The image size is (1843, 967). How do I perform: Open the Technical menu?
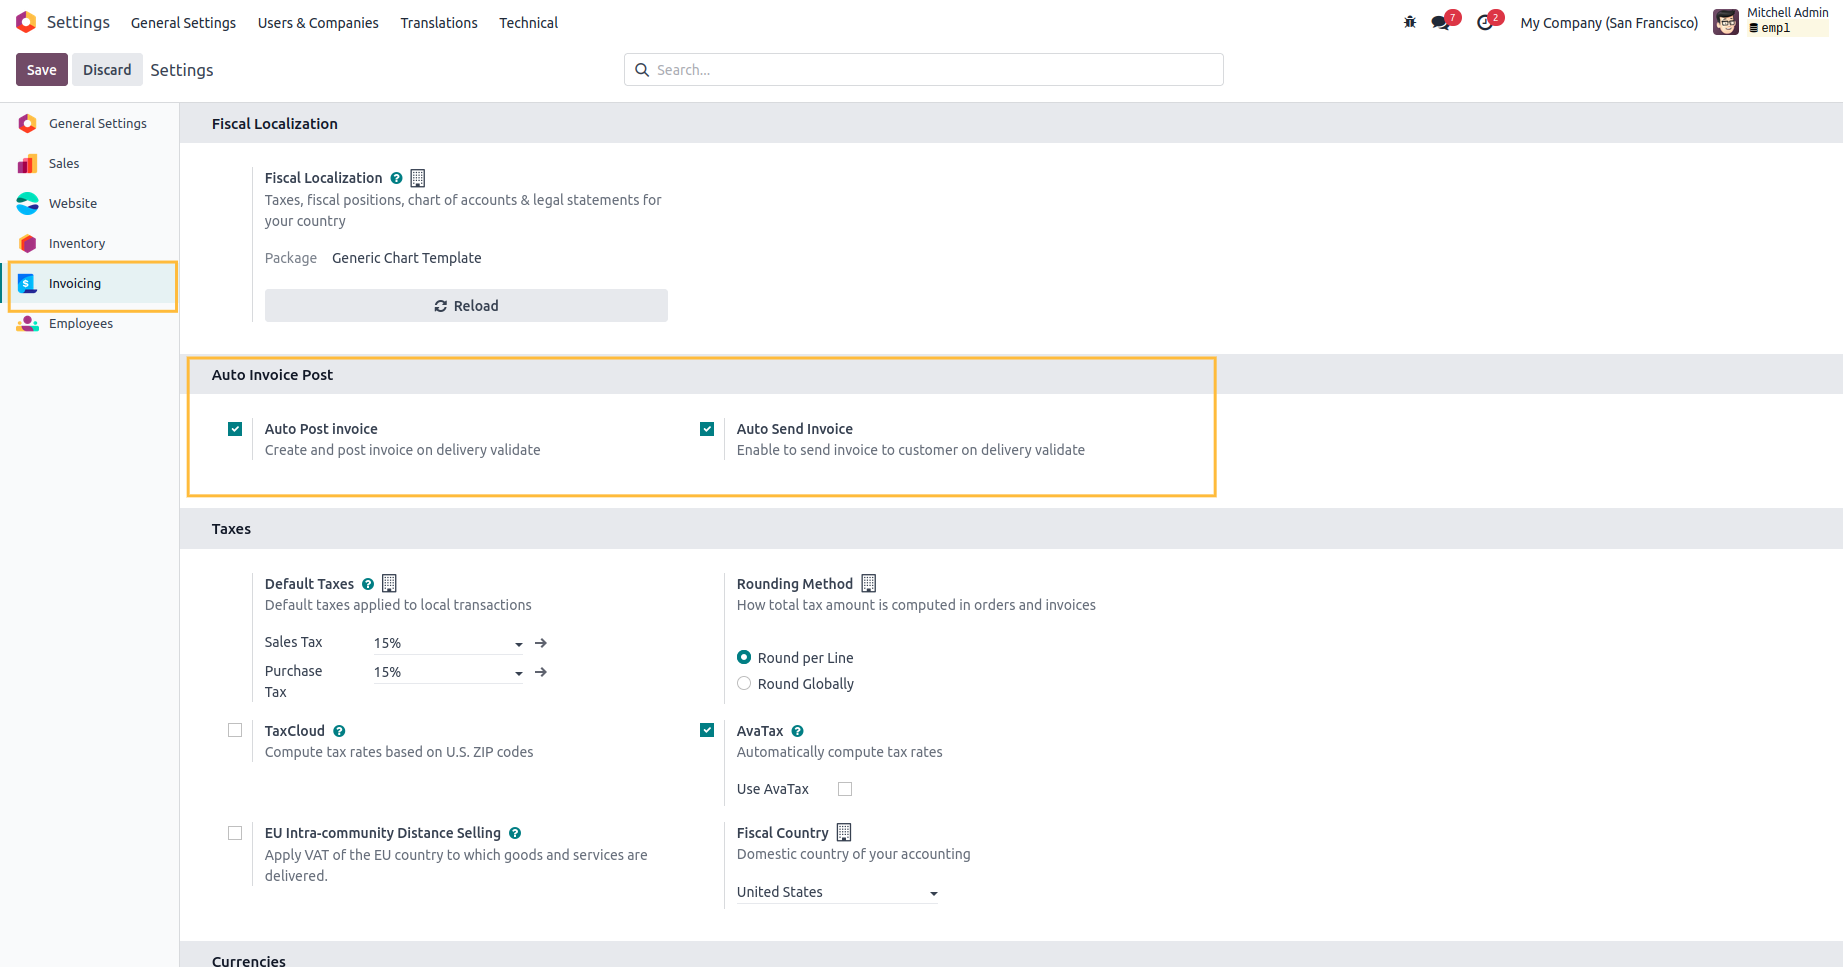528,22
